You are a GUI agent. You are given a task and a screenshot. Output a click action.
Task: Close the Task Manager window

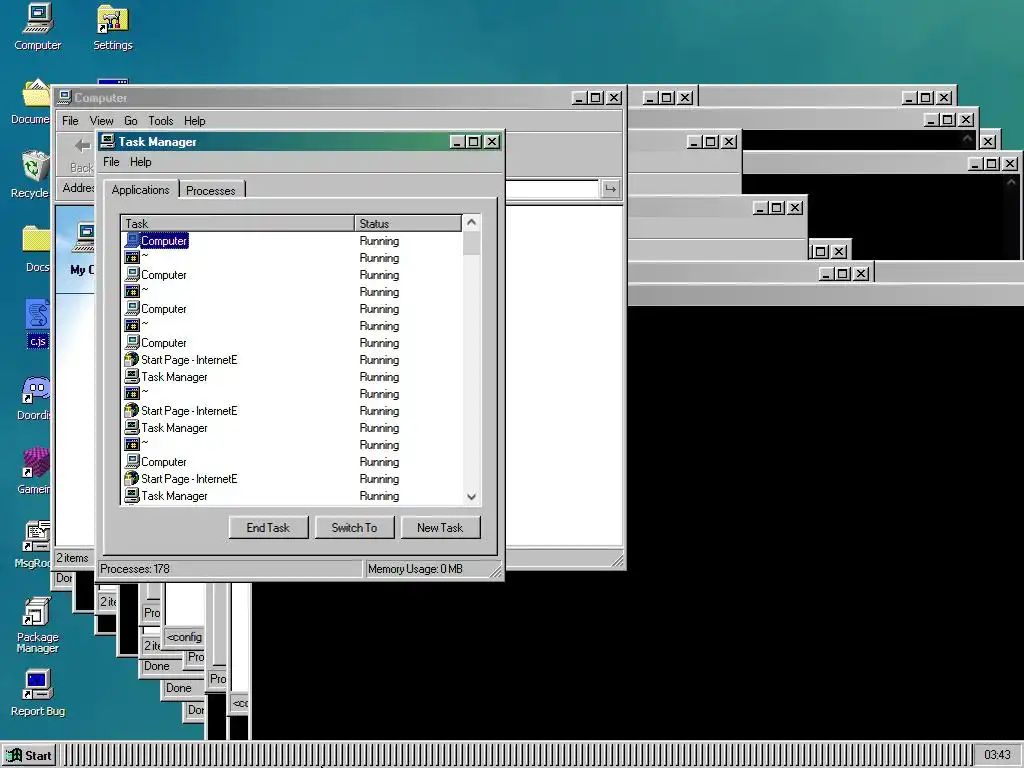(492, 142)
